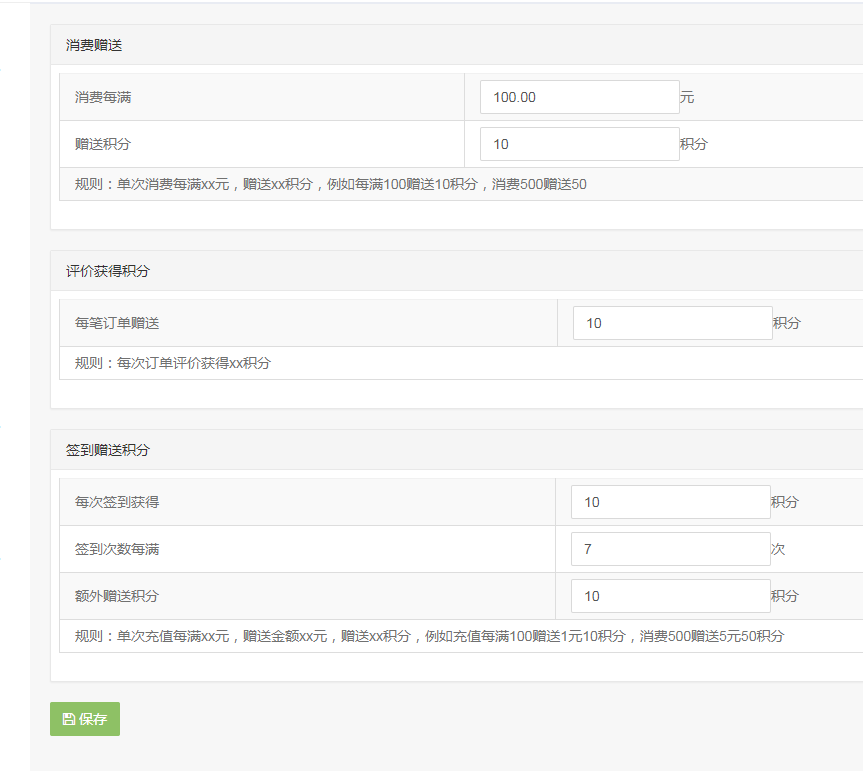Click the 签到次数每满 row label
863x771 pixels.
pos(117,549)
